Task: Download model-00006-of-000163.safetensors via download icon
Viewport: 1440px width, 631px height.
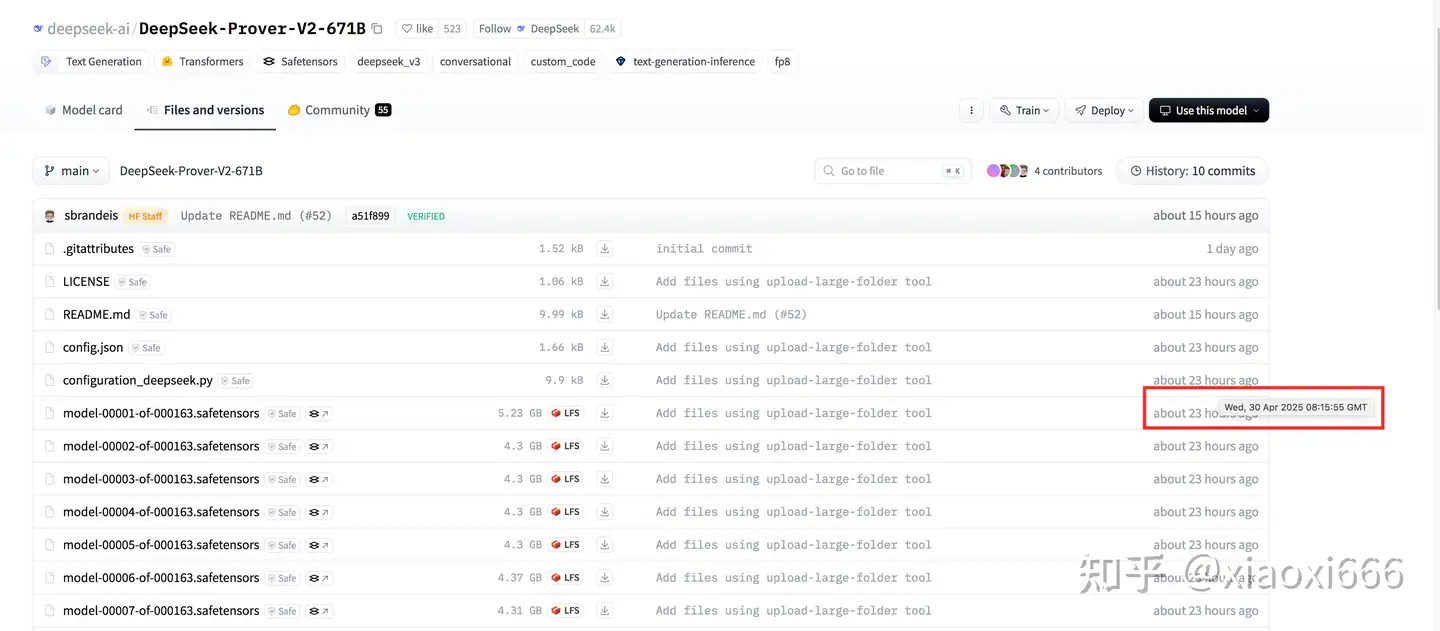Action: [605, 578]
